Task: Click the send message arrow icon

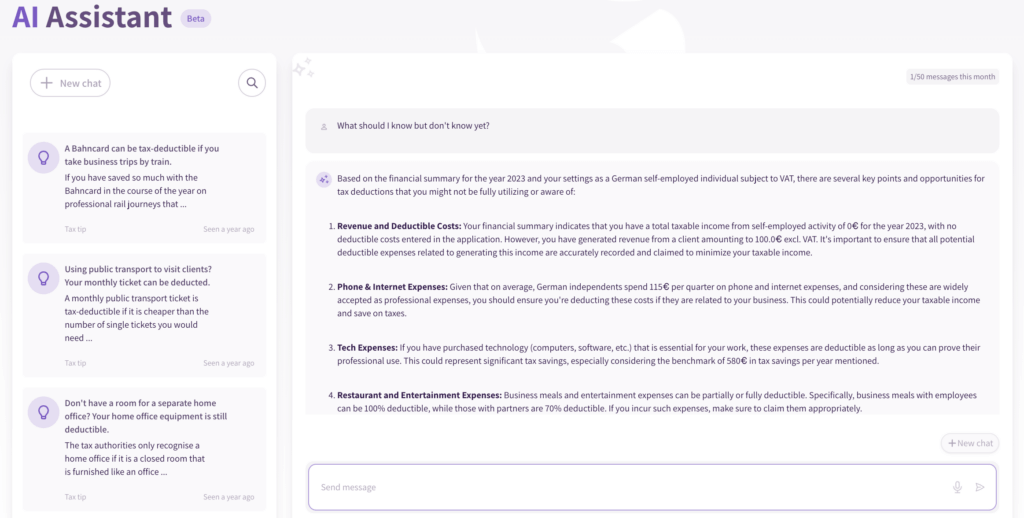Action: [x=980, y=487]
